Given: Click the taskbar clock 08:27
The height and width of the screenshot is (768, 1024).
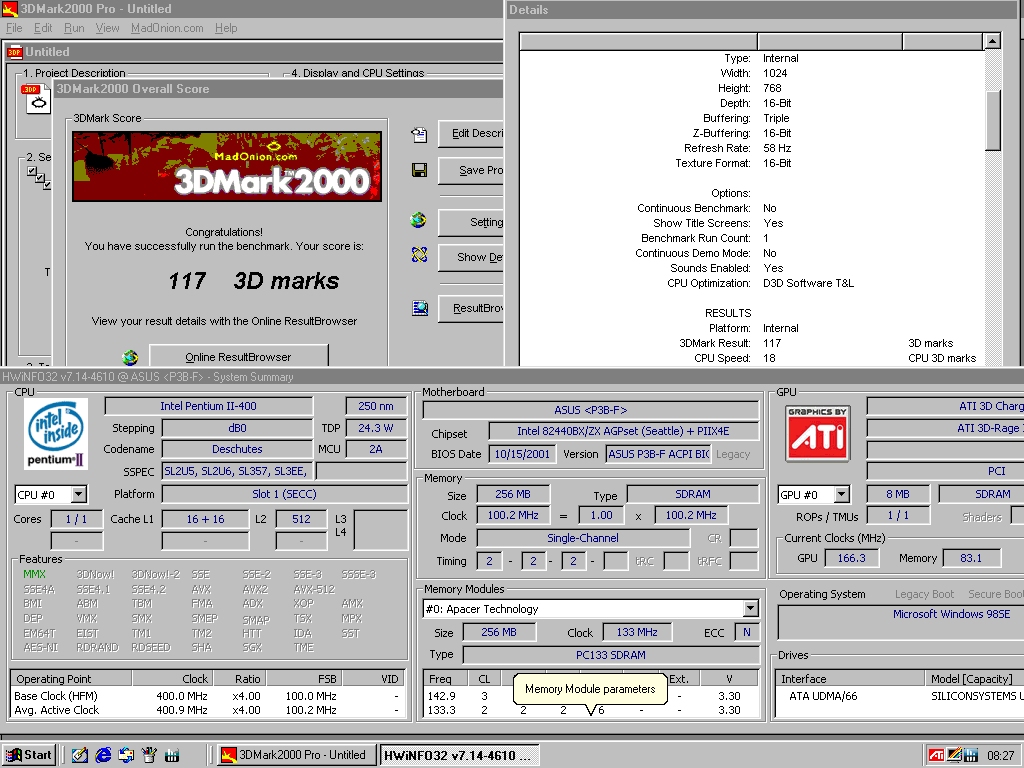Looking at the screenshot, I should tap(1000, 756).
